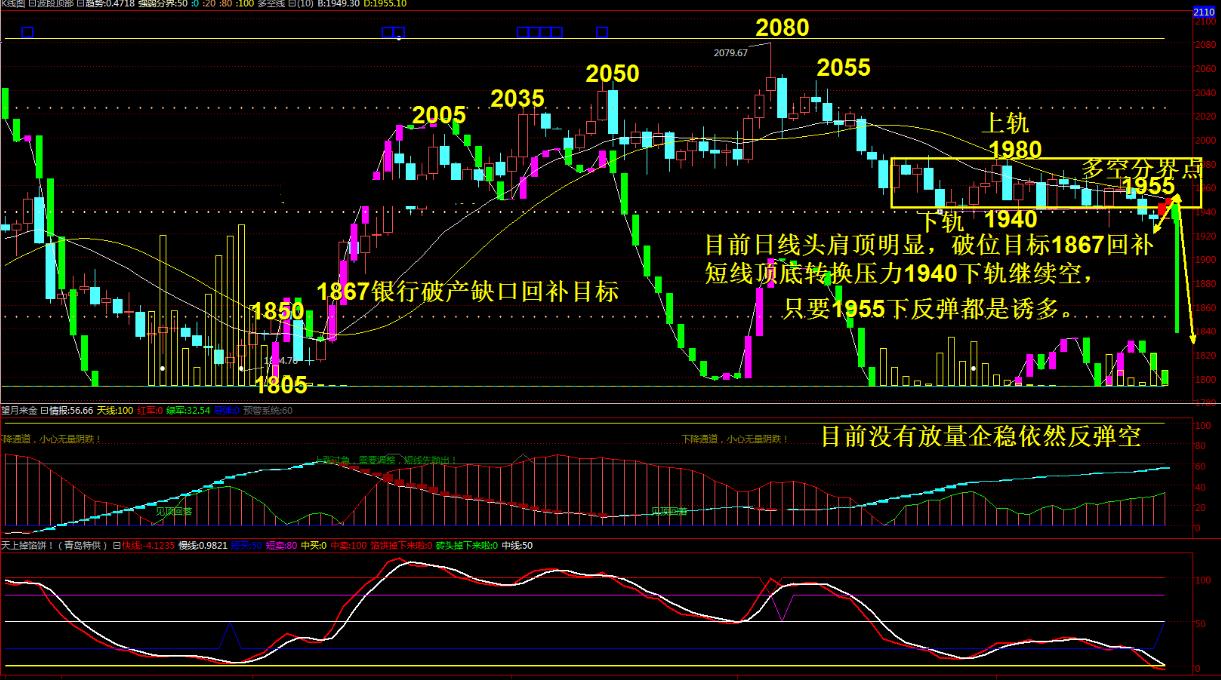Click the 1804.78 low price label
Screen dimensions: 1221x680
280,360
